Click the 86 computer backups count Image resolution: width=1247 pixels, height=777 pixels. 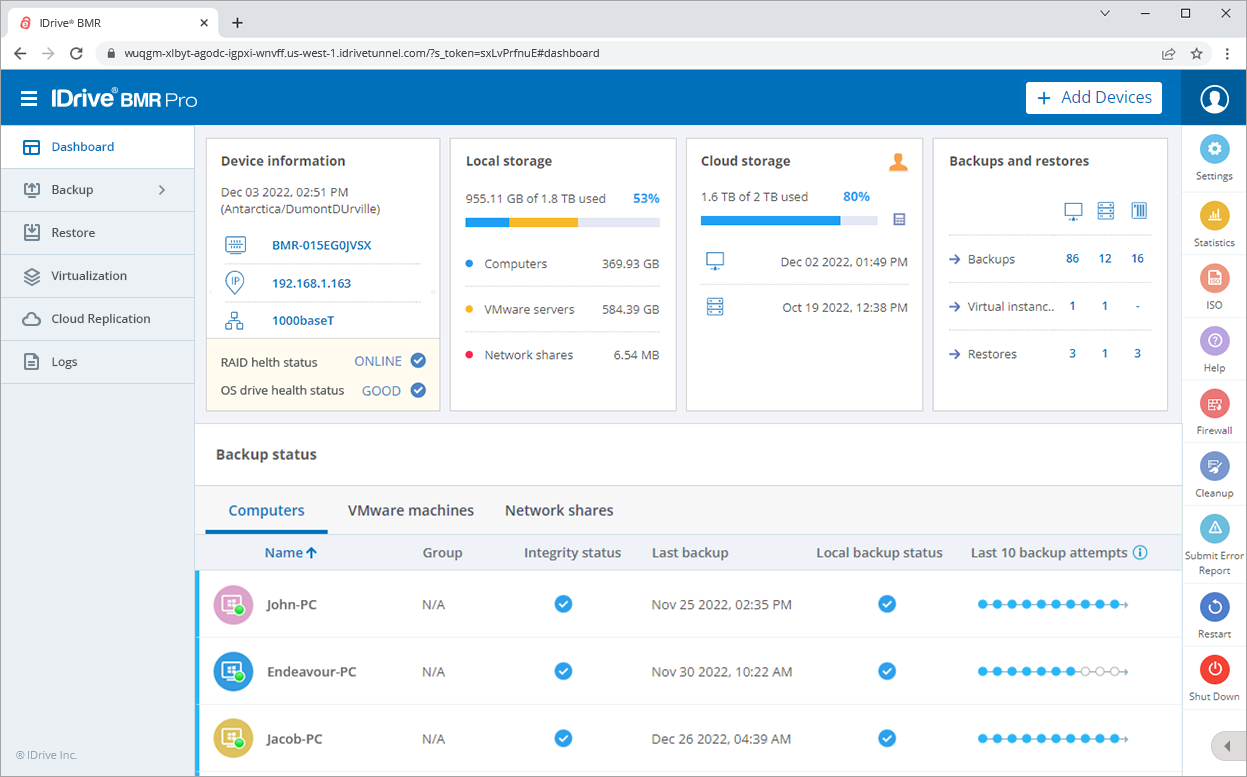click(x=1073, y=259)
